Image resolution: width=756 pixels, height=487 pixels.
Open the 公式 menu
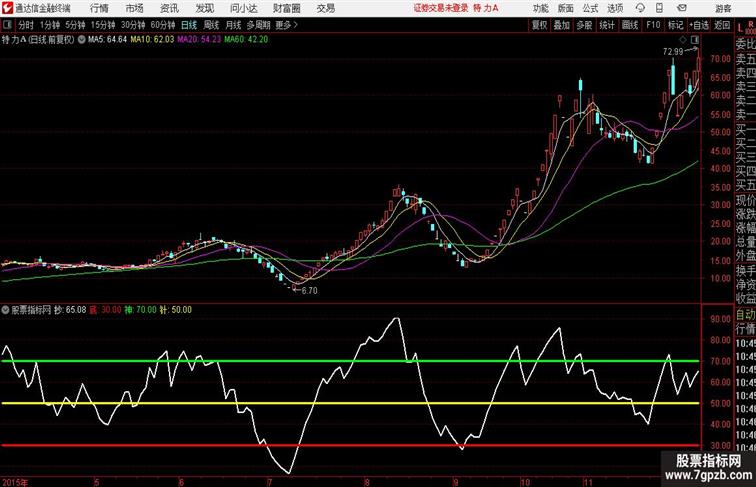[x=590, y=8]
